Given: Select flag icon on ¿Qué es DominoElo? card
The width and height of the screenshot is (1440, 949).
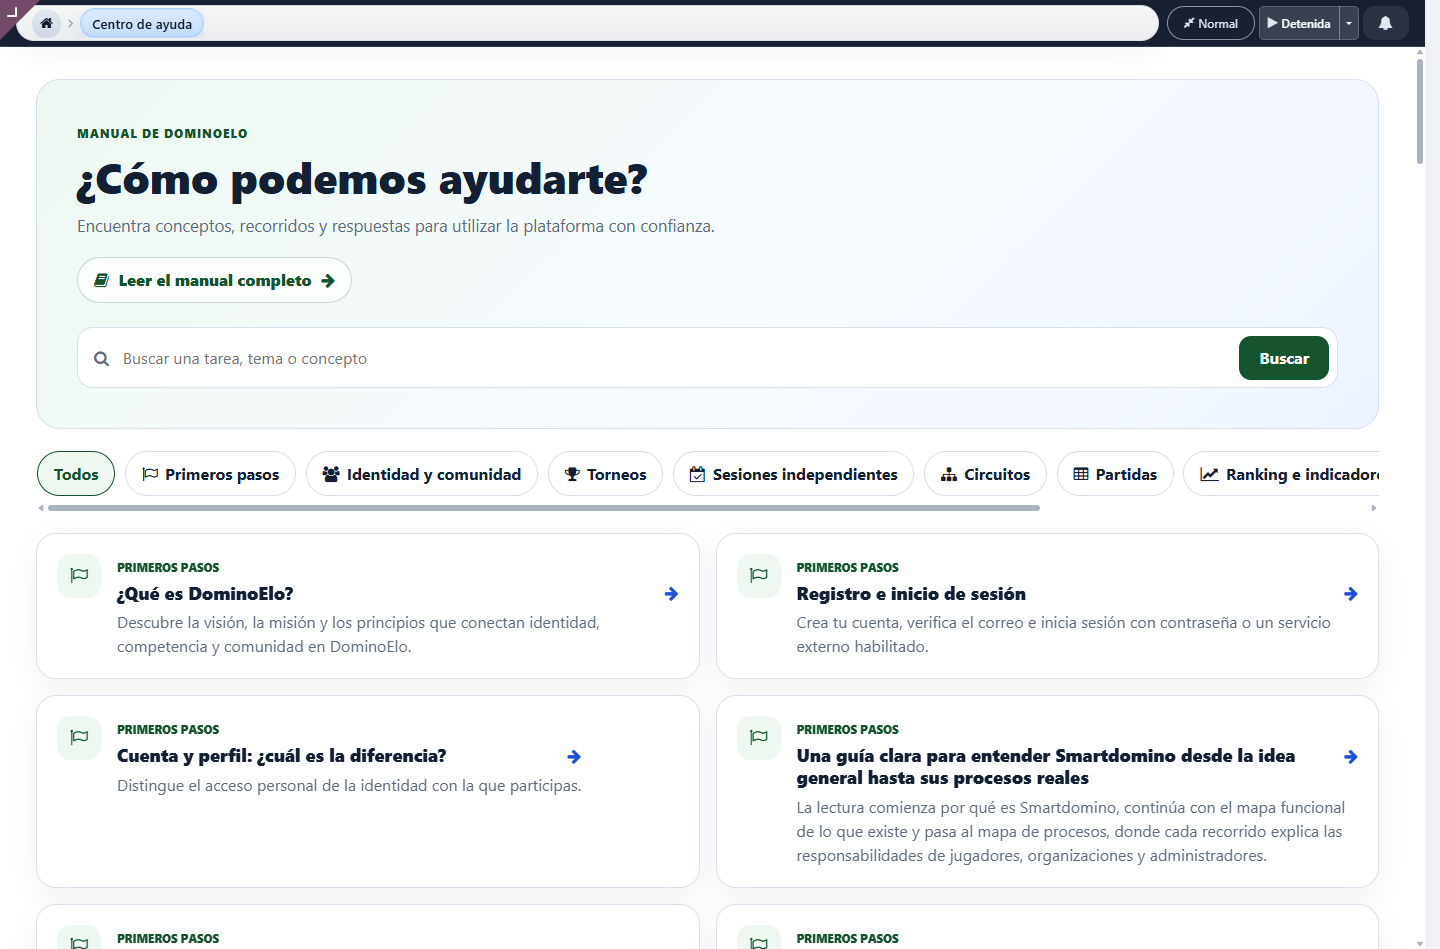Looking at the screenshot, I should click(79, 575).
